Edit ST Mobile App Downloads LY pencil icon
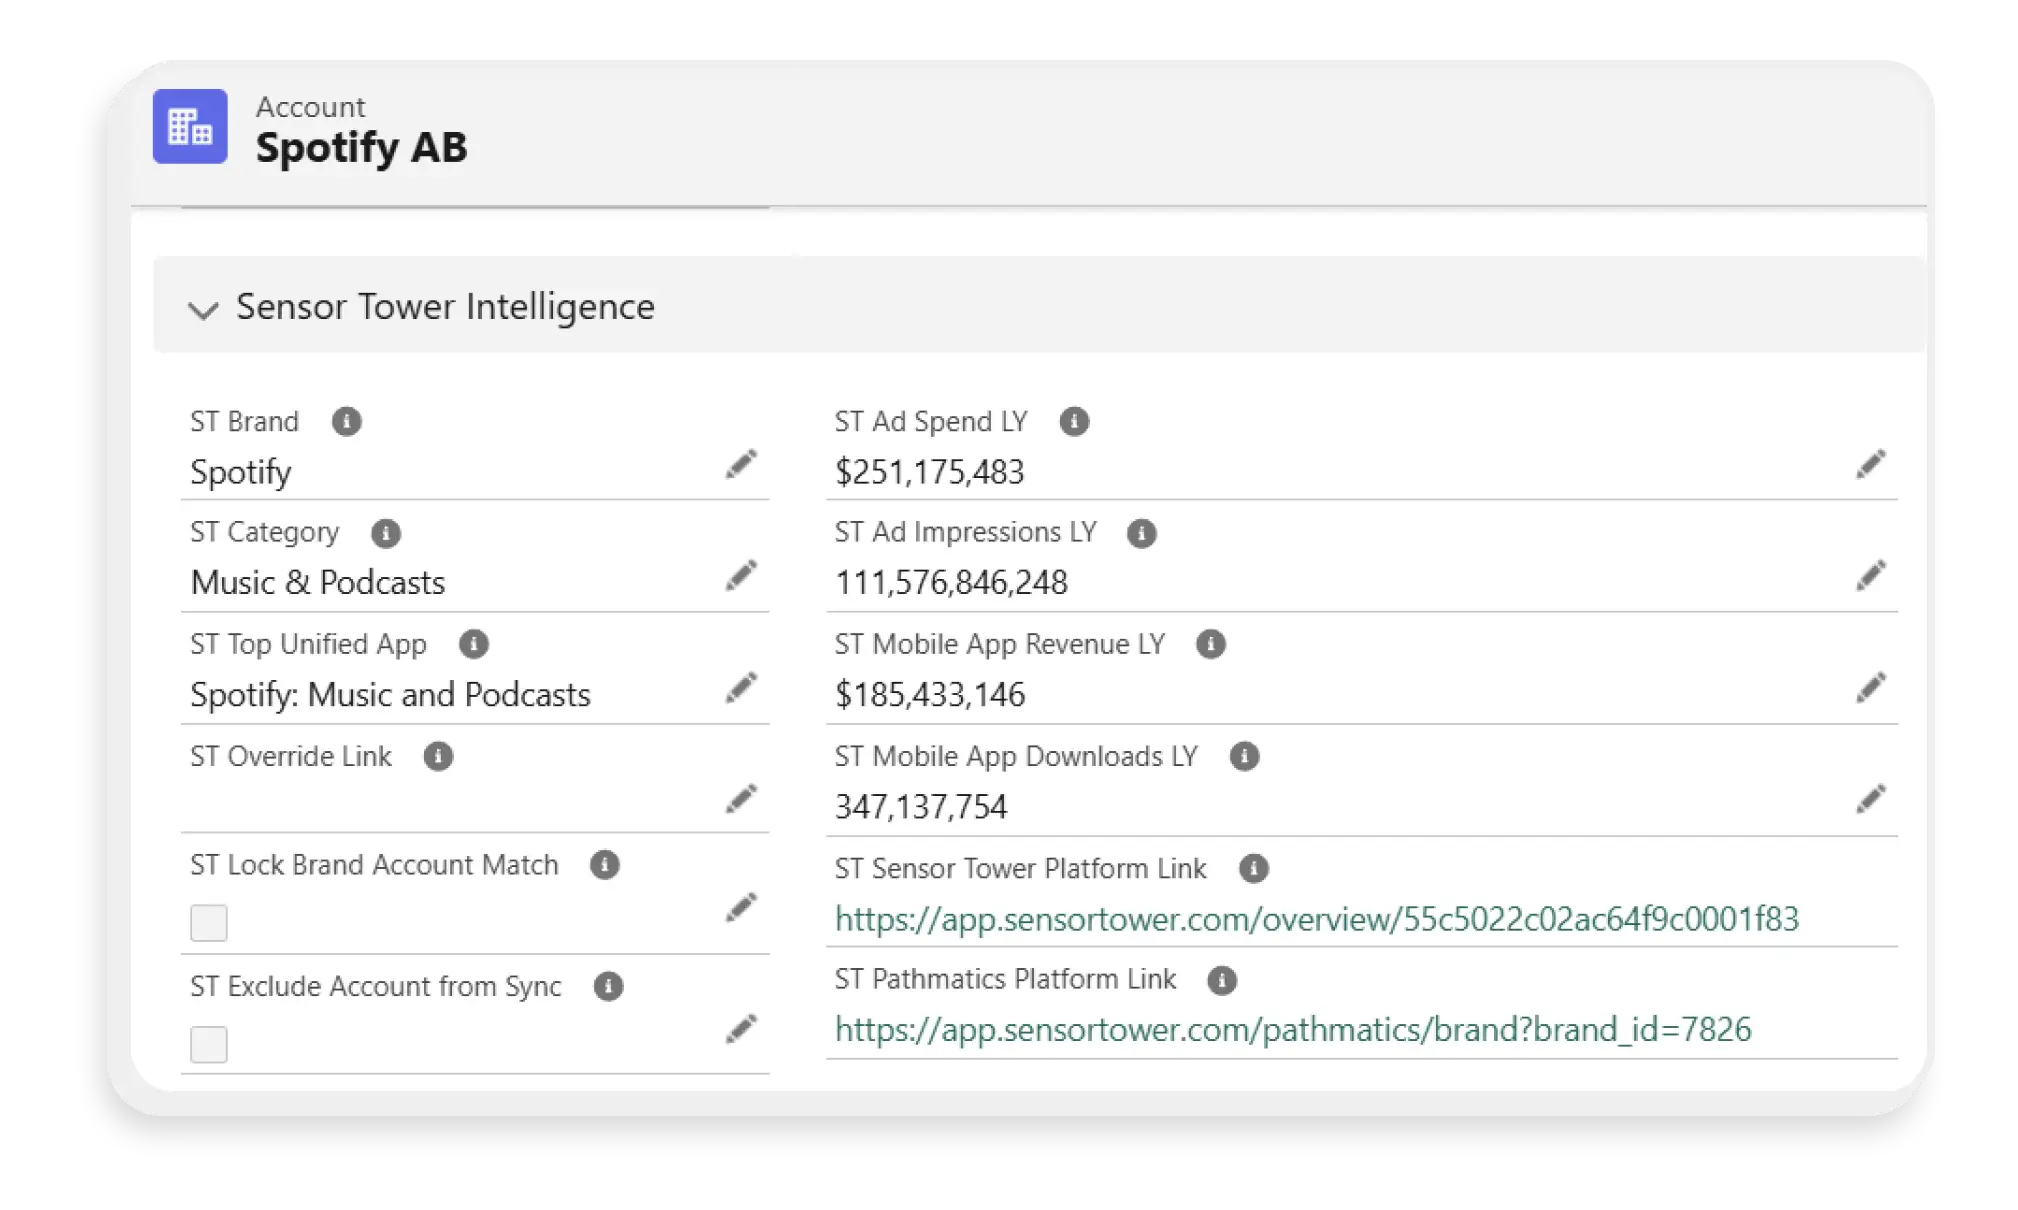The width and height of the screenshot is (2018, 1210). (1871, 798)
